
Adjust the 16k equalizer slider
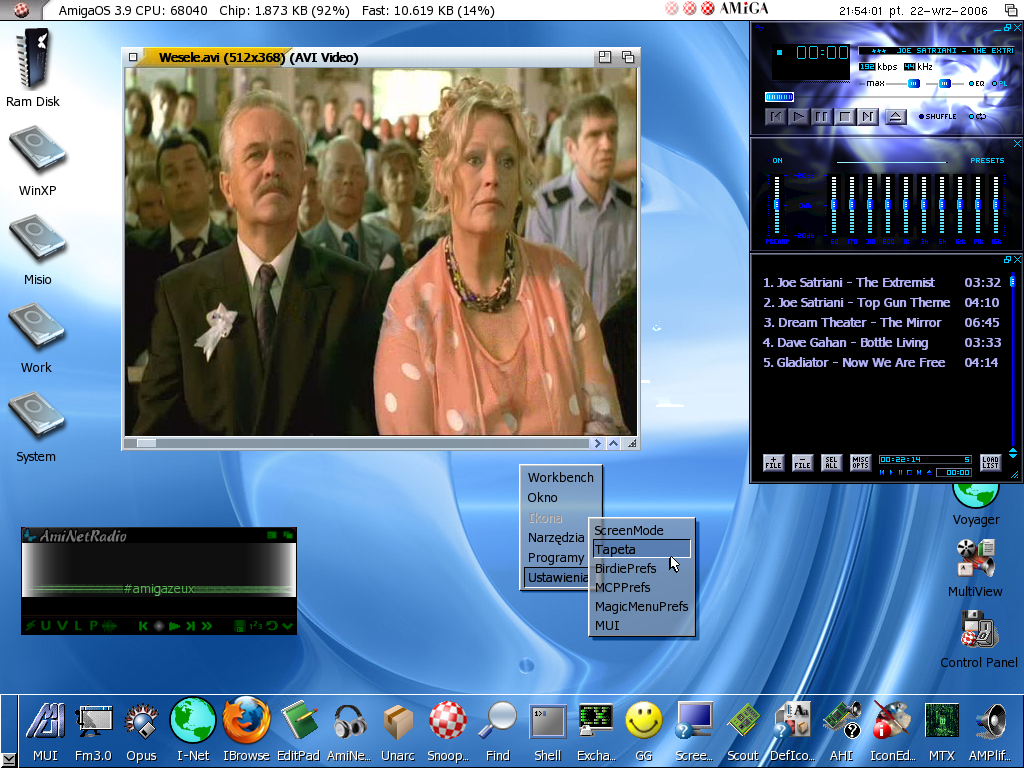[x=996, y=204]
